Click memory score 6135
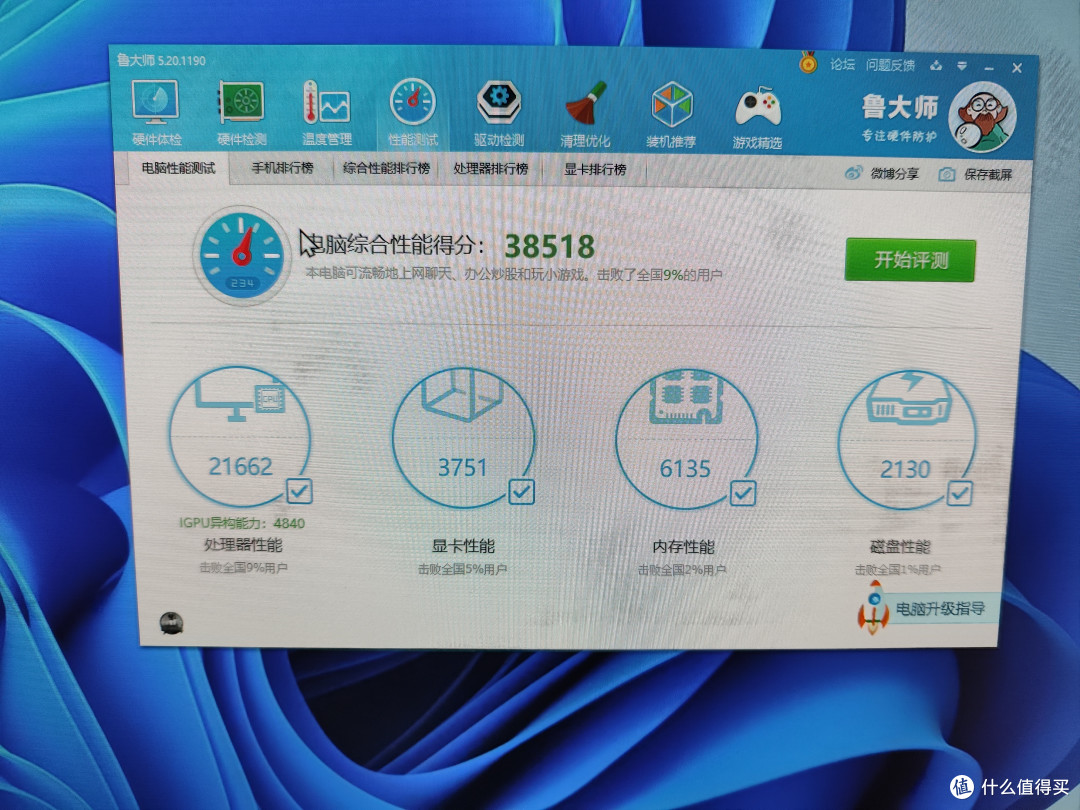The height and width of the screenshot is (810, 1080). pos(685,469)
